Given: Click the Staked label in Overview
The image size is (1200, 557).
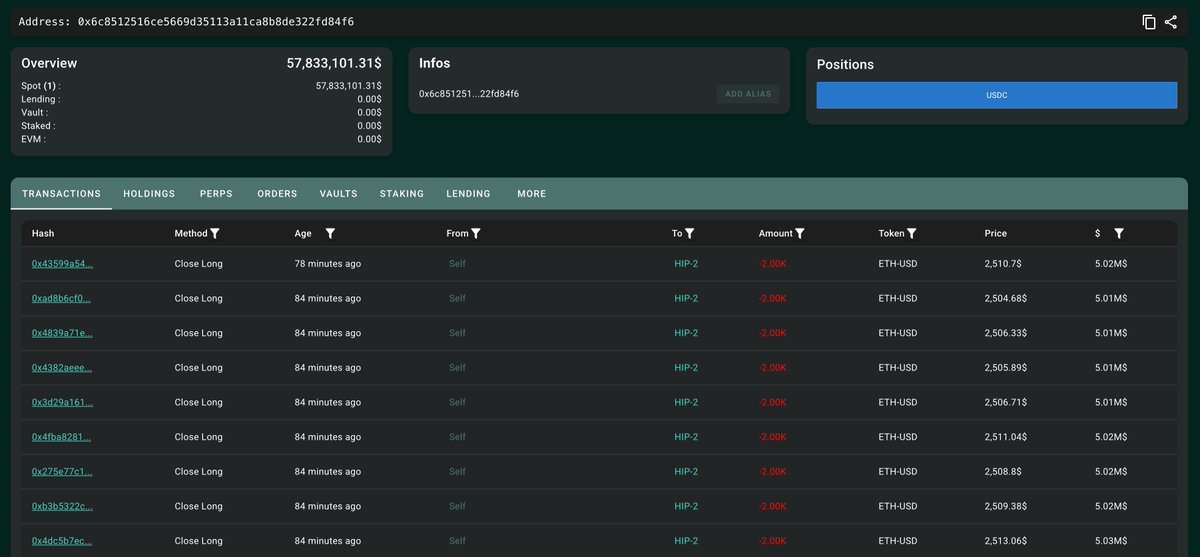Looking at the screenshot, I should [38, 126].
